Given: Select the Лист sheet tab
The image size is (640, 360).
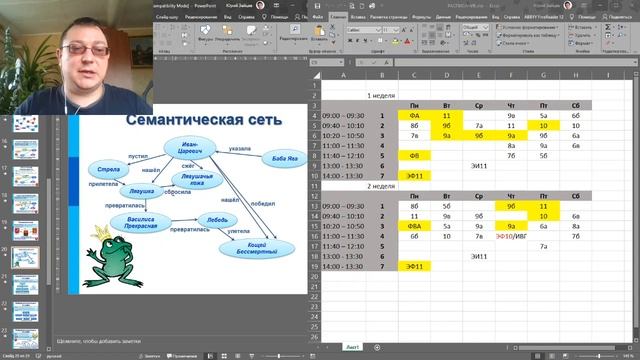Looking at the screenshot, I should (352, 347).
